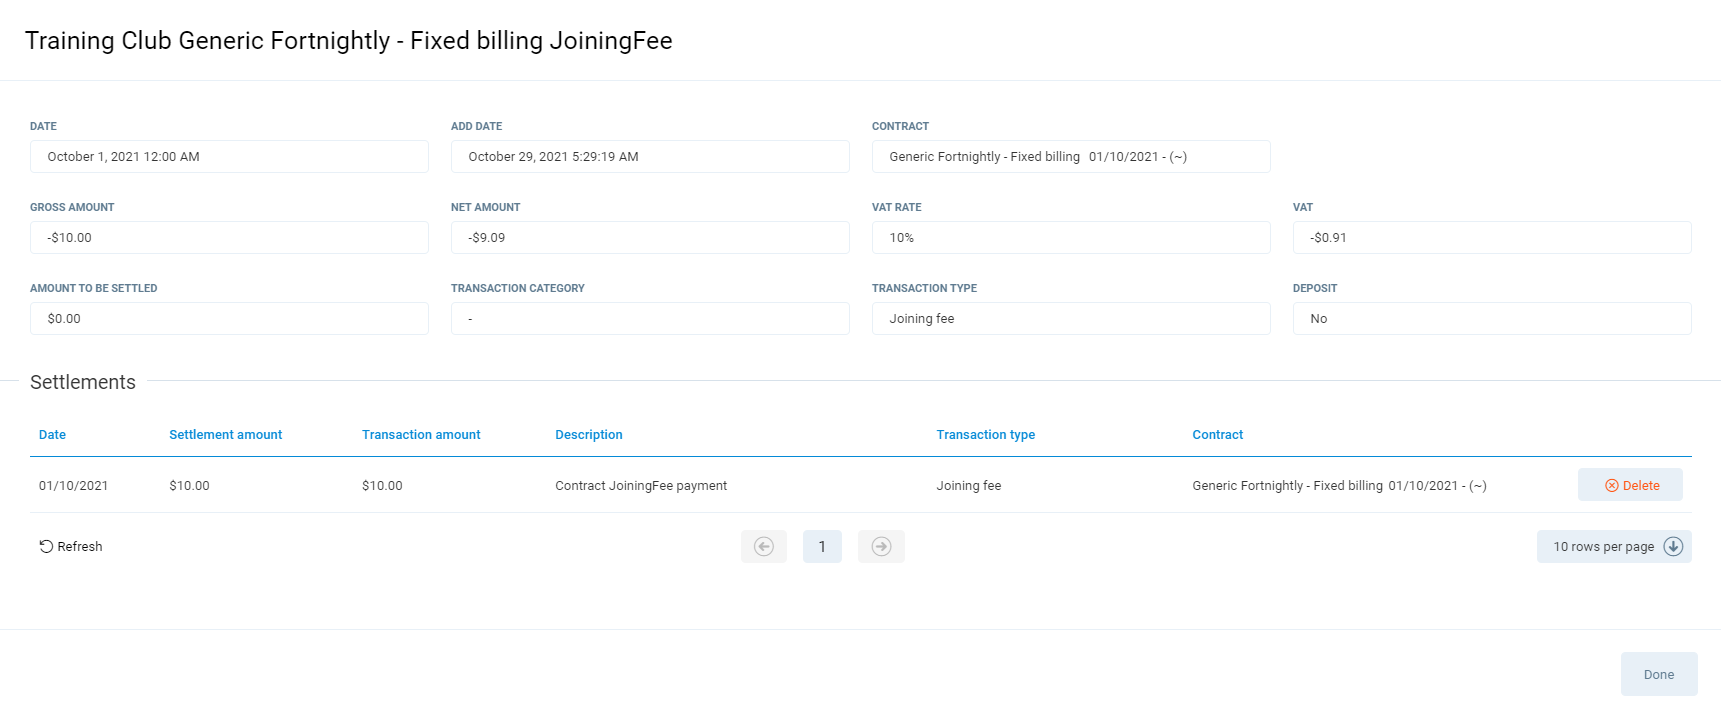
Task: Sort settlements by Date column
Action: (52, 435)
